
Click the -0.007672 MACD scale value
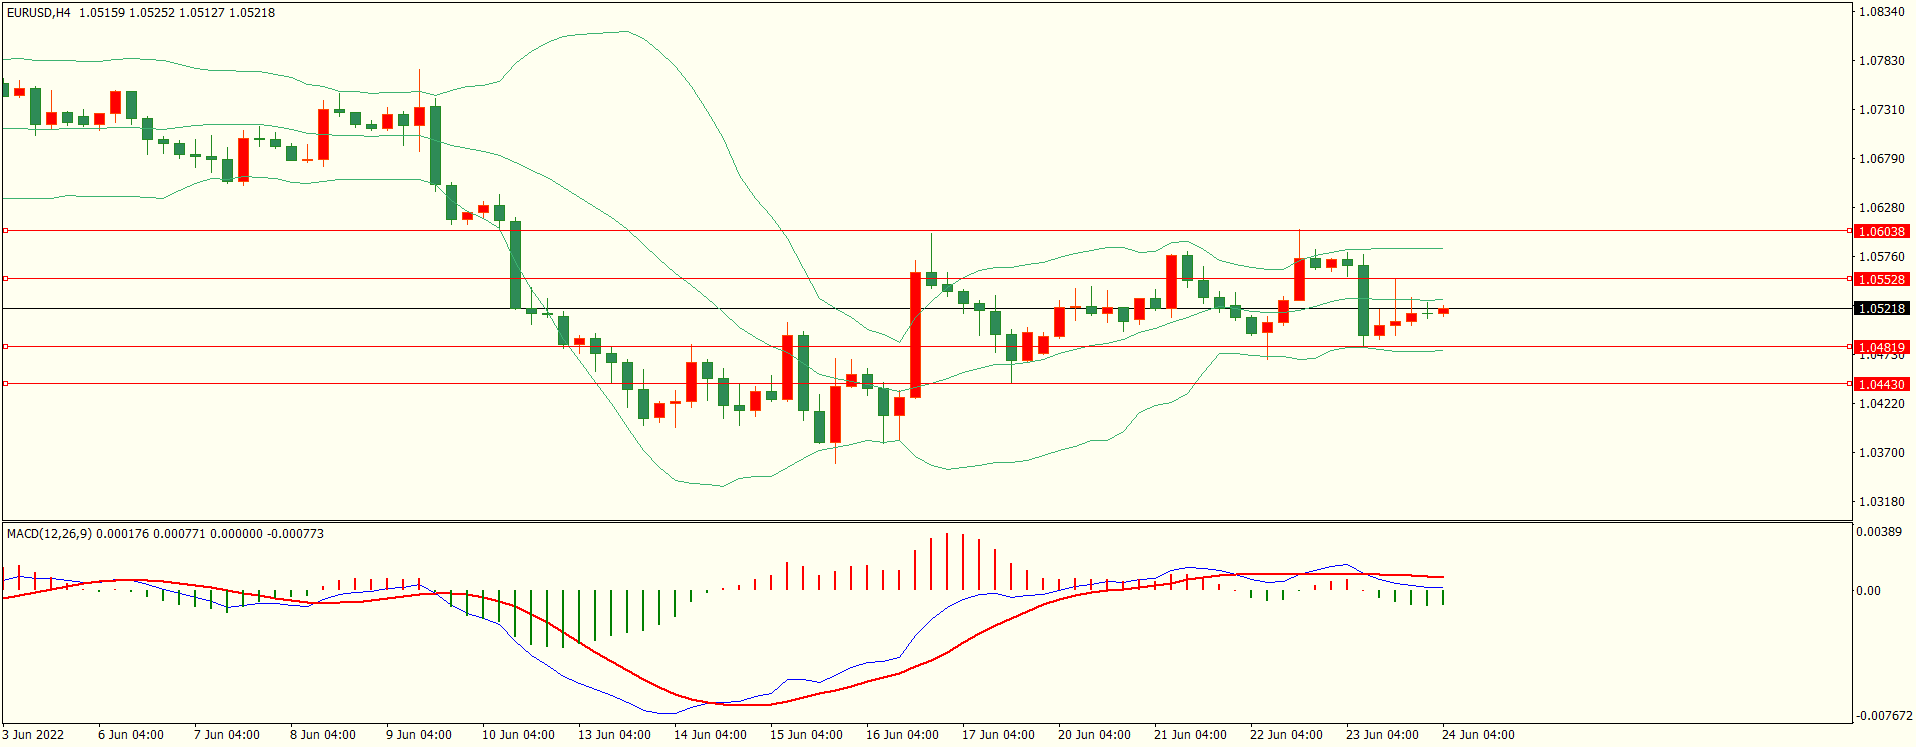click(1884, 716)
